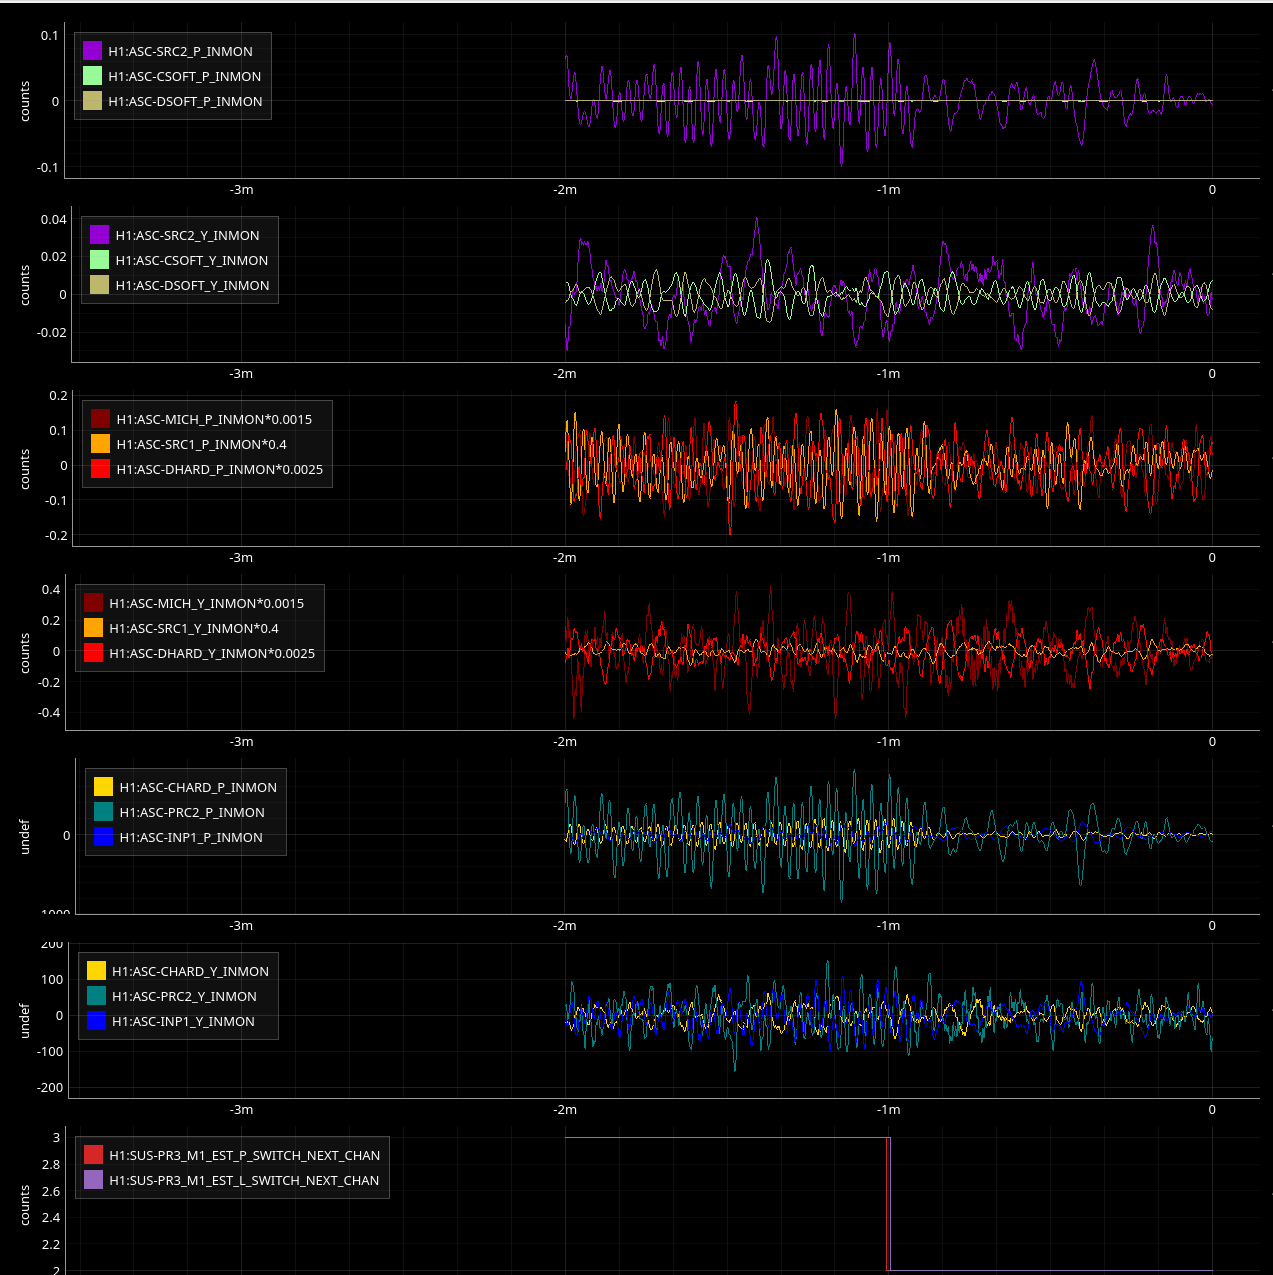Select the H1:ASC-SRC2_Y_INMON legend entry
This screenshot has width=1273, height=1275.
point(187,235)
